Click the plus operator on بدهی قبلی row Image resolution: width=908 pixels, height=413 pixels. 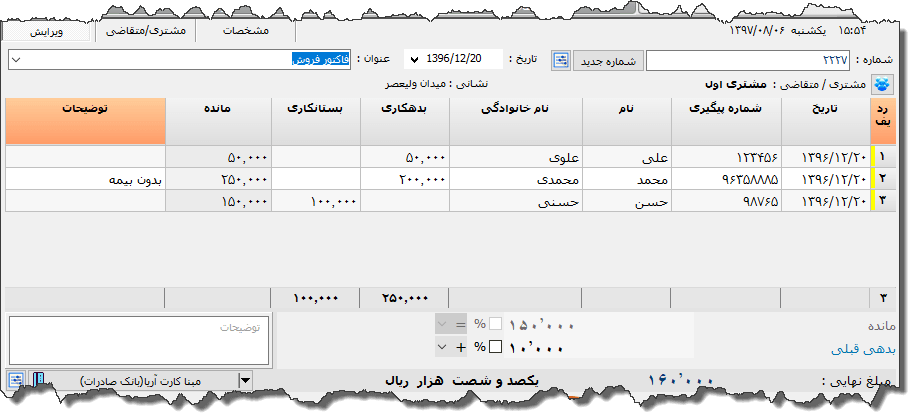tap(461, 348)
